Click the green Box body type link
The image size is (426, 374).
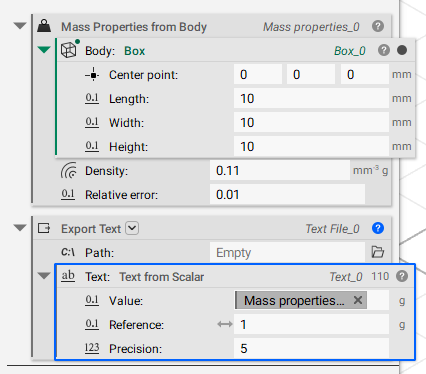135,51
